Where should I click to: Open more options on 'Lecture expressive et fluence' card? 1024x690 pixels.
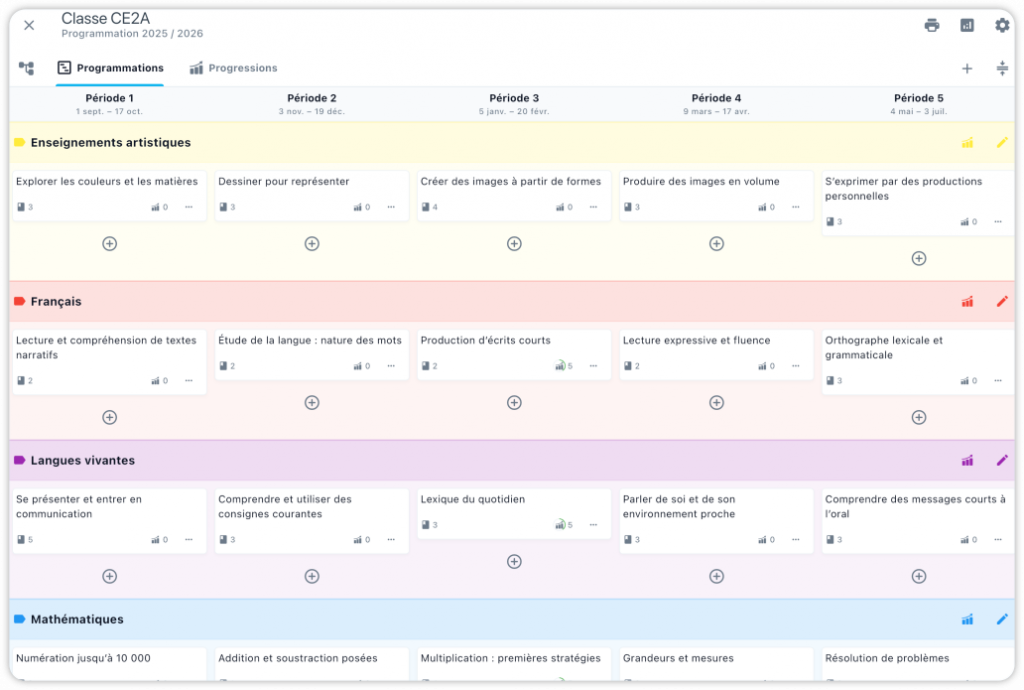point(795,366)
